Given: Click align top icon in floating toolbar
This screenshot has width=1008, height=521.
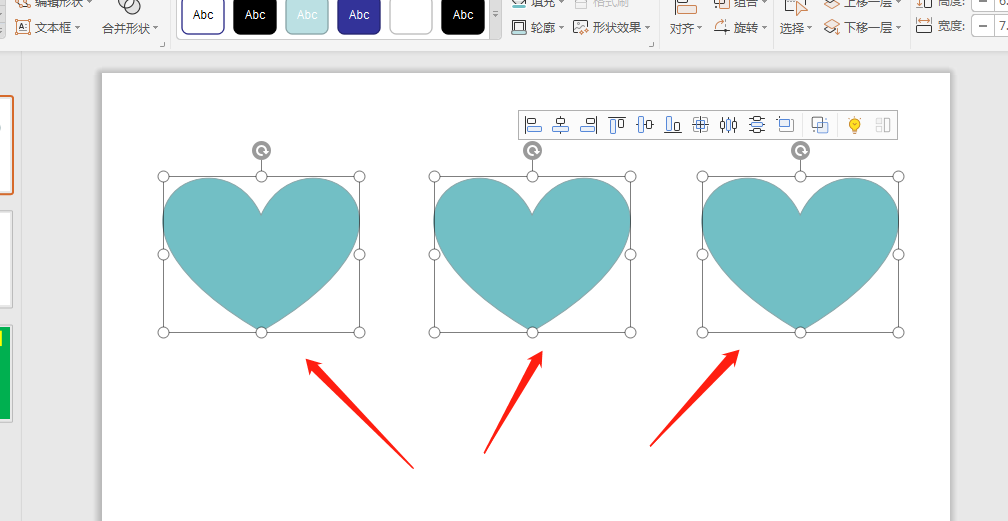Looking at the screenshot, I should tap(617, 125).
